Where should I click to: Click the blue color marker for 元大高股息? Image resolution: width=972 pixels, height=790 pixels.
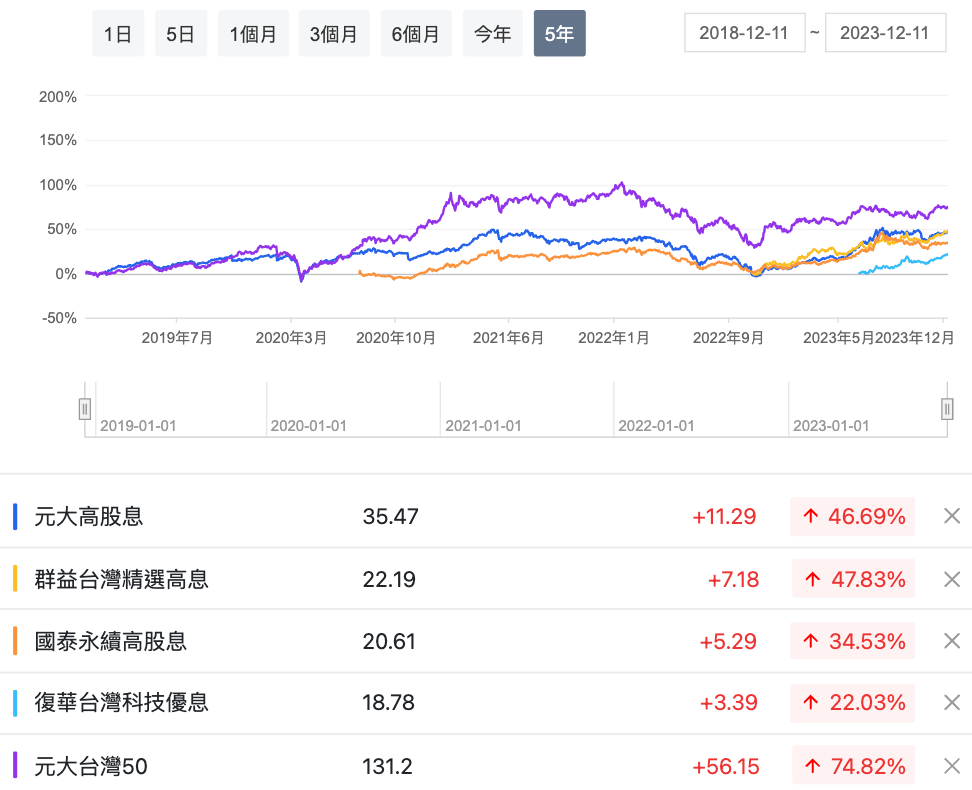click(x=15, y=517)
